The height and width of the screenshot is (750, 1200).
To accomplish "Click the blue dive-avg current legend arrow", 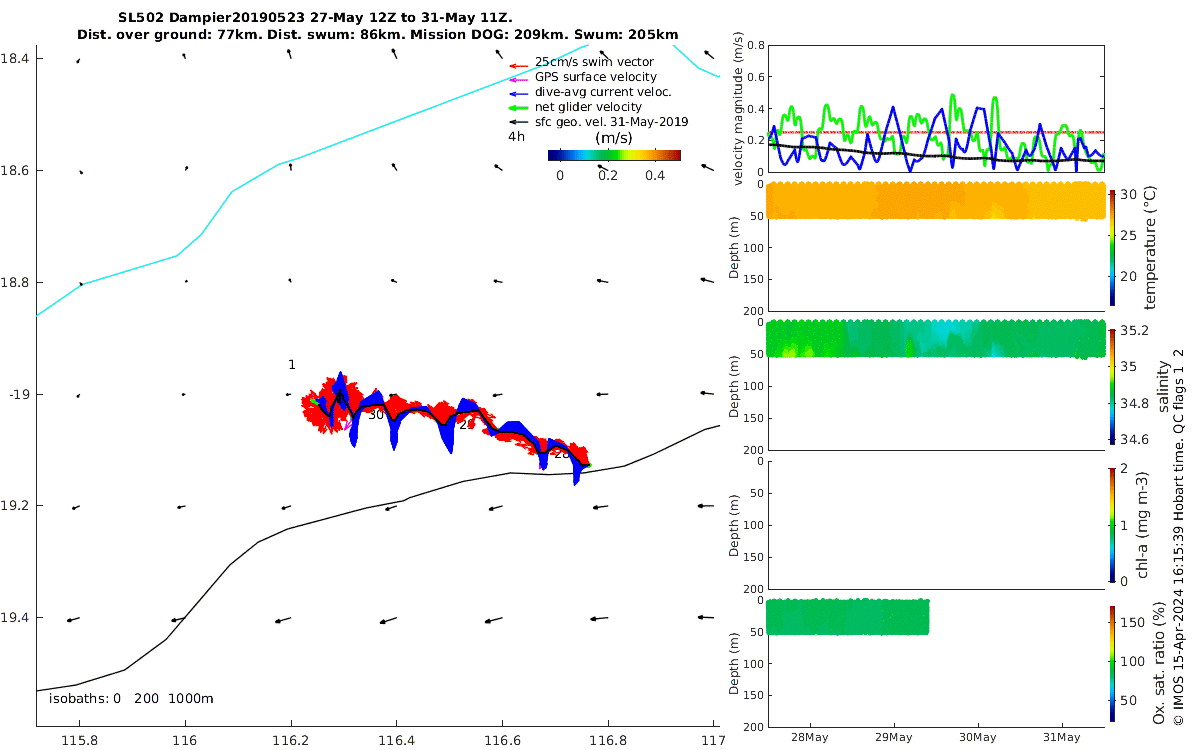I will 518,93.
